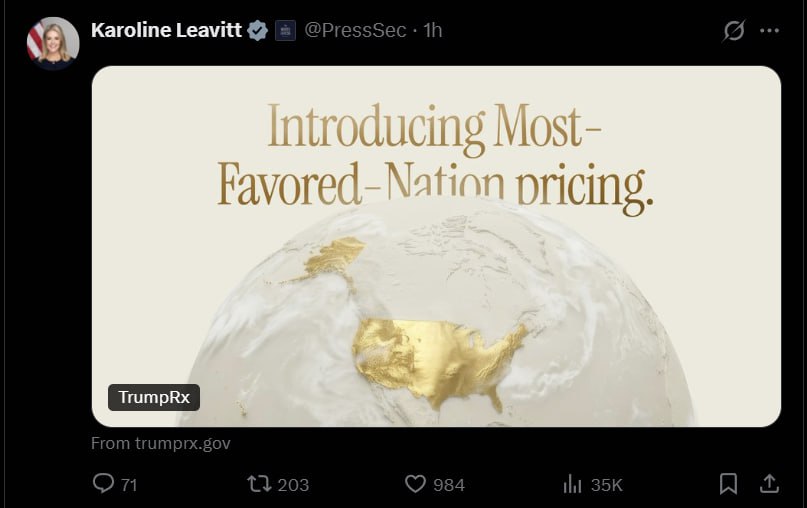Click the 71 replies count
Viewport: 807px width, 508px height.
tap(129, 485)
